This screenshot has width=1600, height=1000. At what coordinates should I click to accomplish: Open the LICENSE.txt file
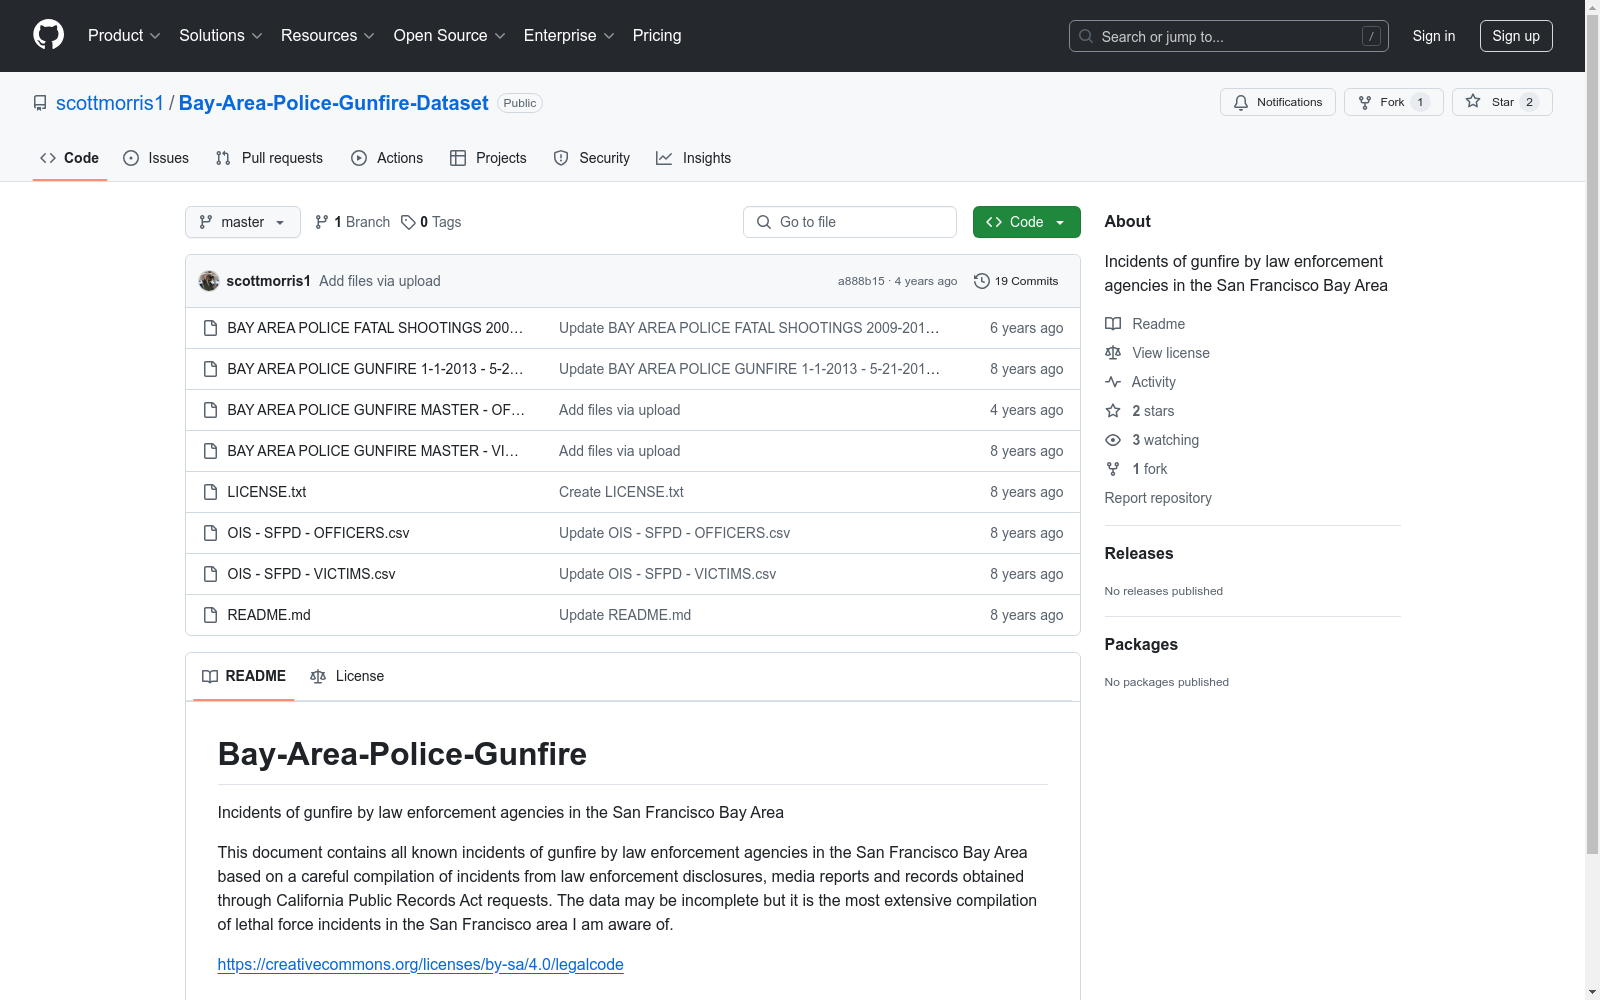267,492
